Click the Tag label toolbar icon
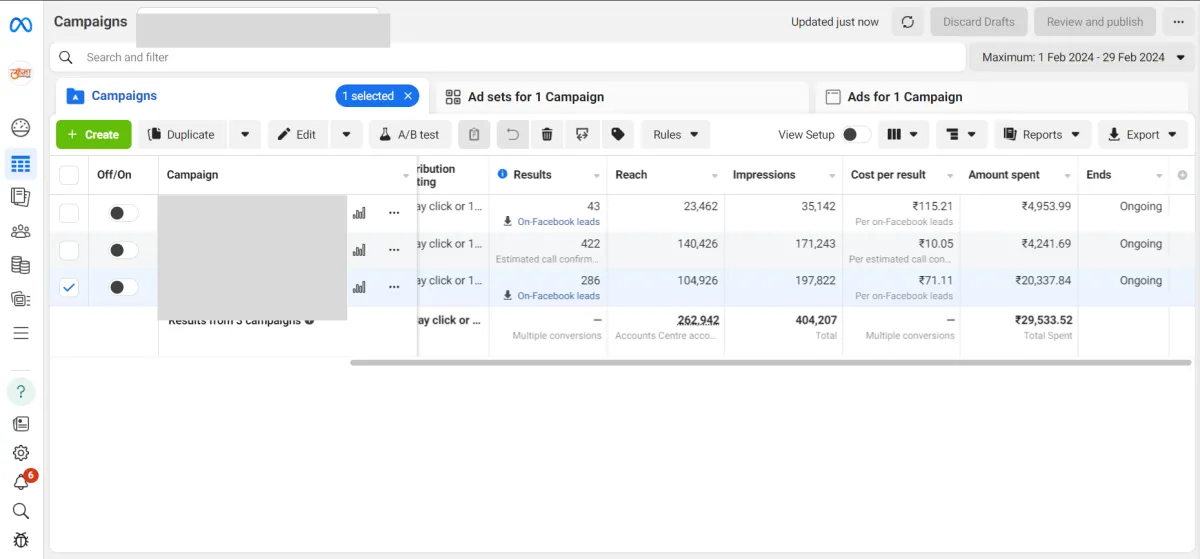Image resolution: width=1200 pixels, height=559 pixels. coord(618,135)
